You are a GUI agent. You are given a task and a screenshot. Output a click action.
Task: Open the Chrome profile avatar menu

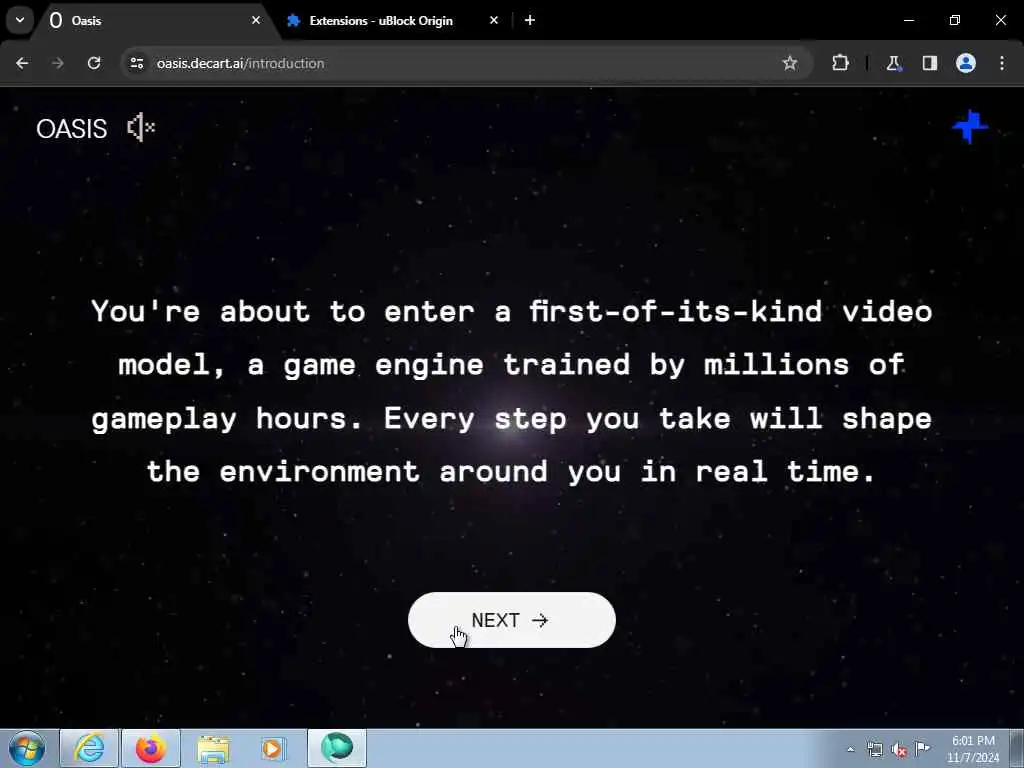[966, 63]
